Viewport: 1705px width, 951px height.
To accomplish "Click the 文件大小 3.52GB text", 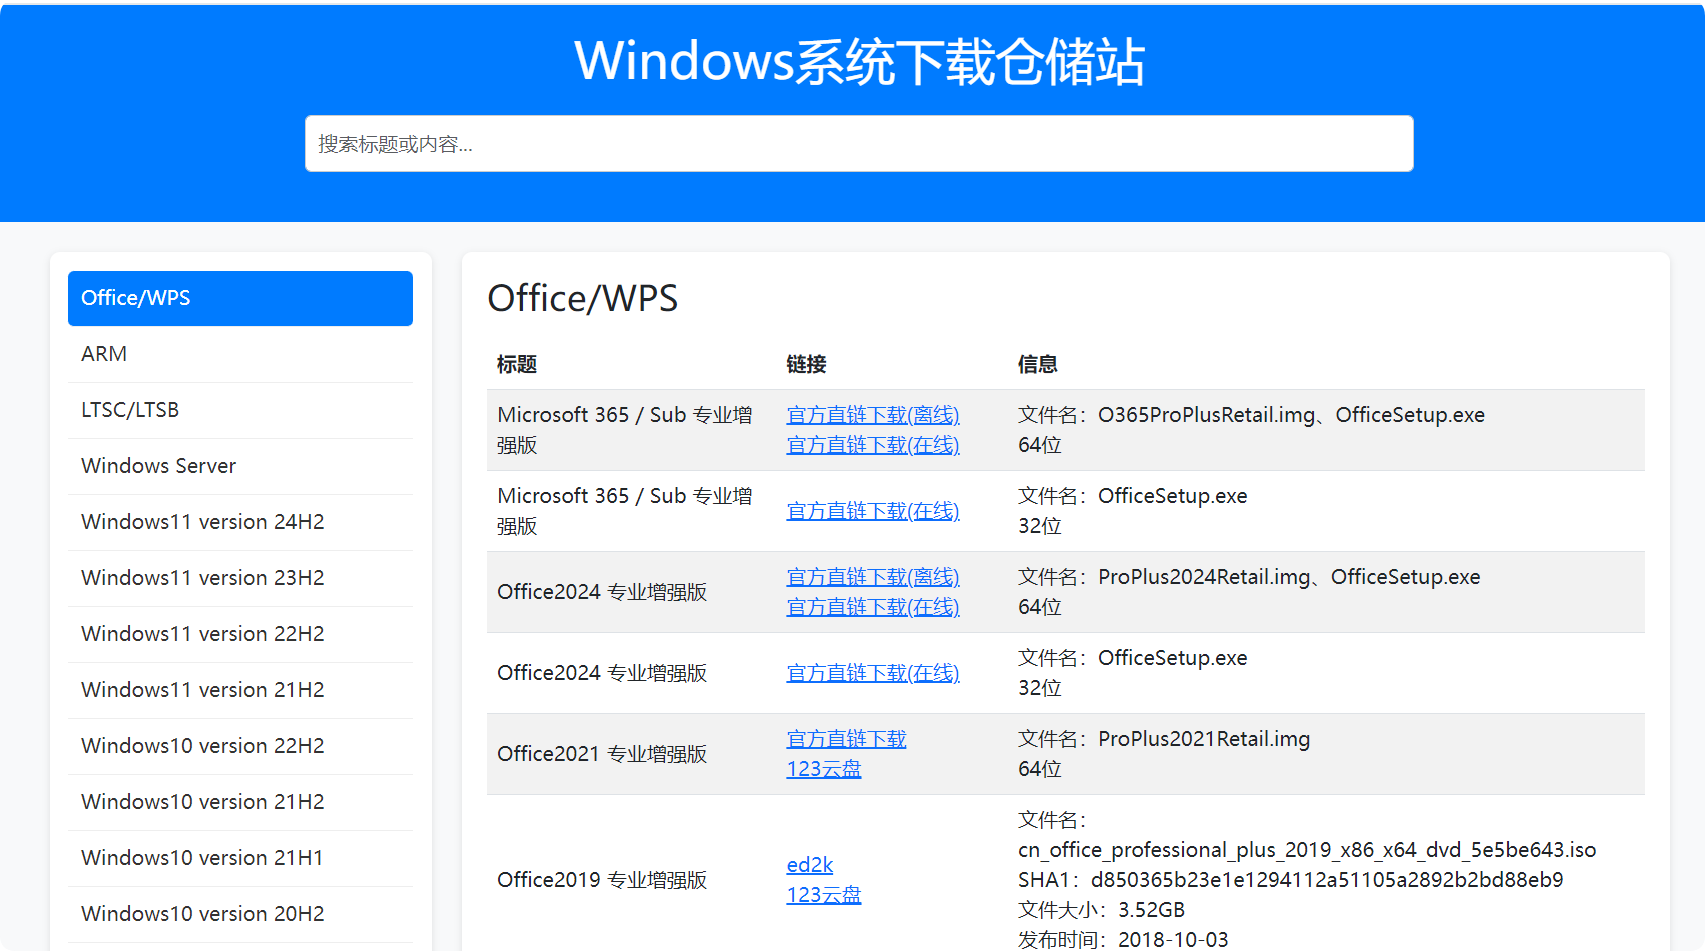I will click(x=1101, y=910).
